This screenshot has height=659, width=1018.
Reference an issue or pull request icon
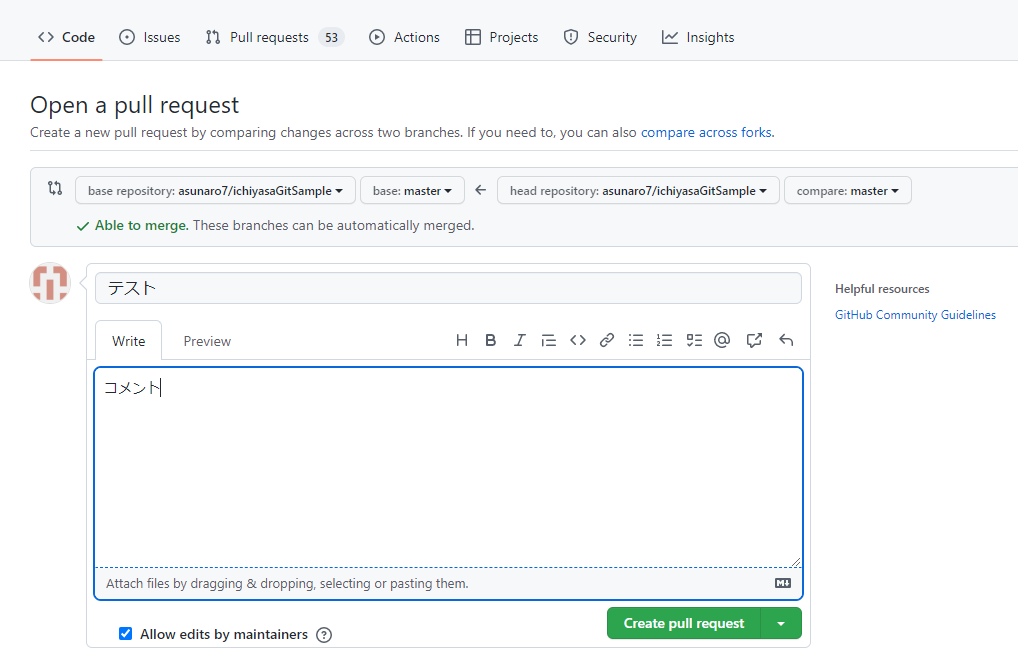point(754,340)
